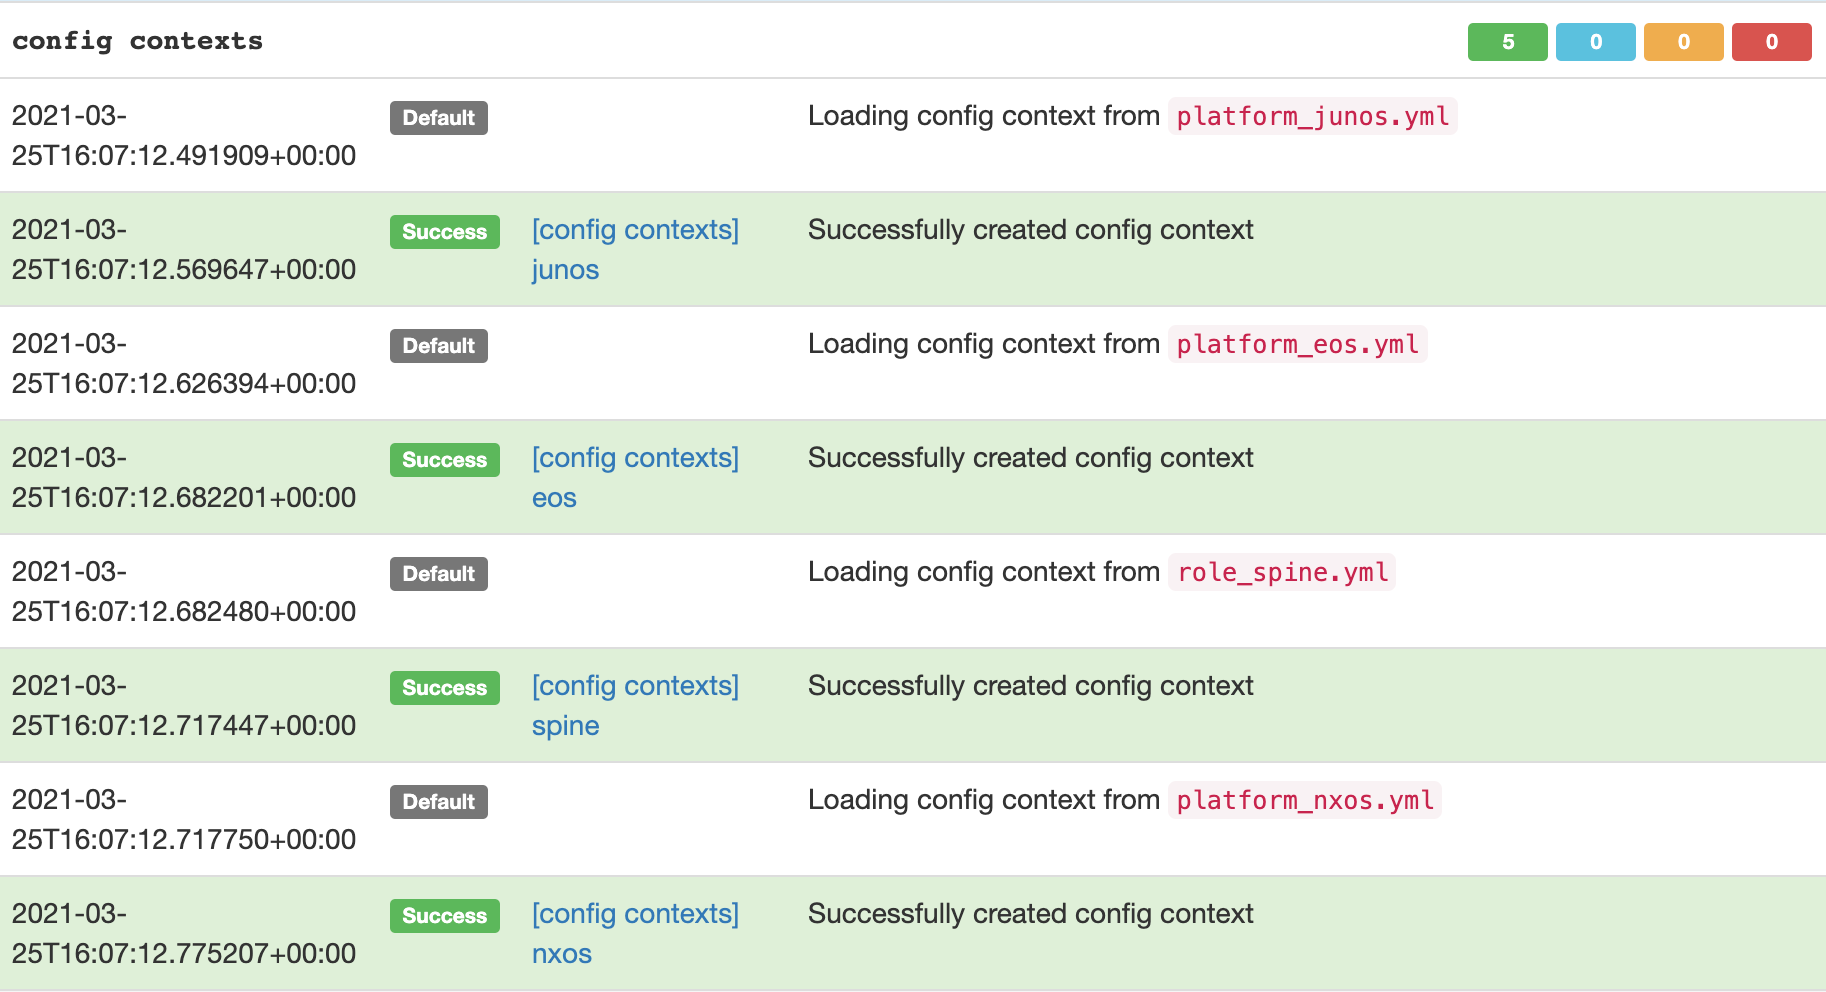Click the orange warning count badge
This screenshot has height=992, width=1826.
click(1683, 42)
